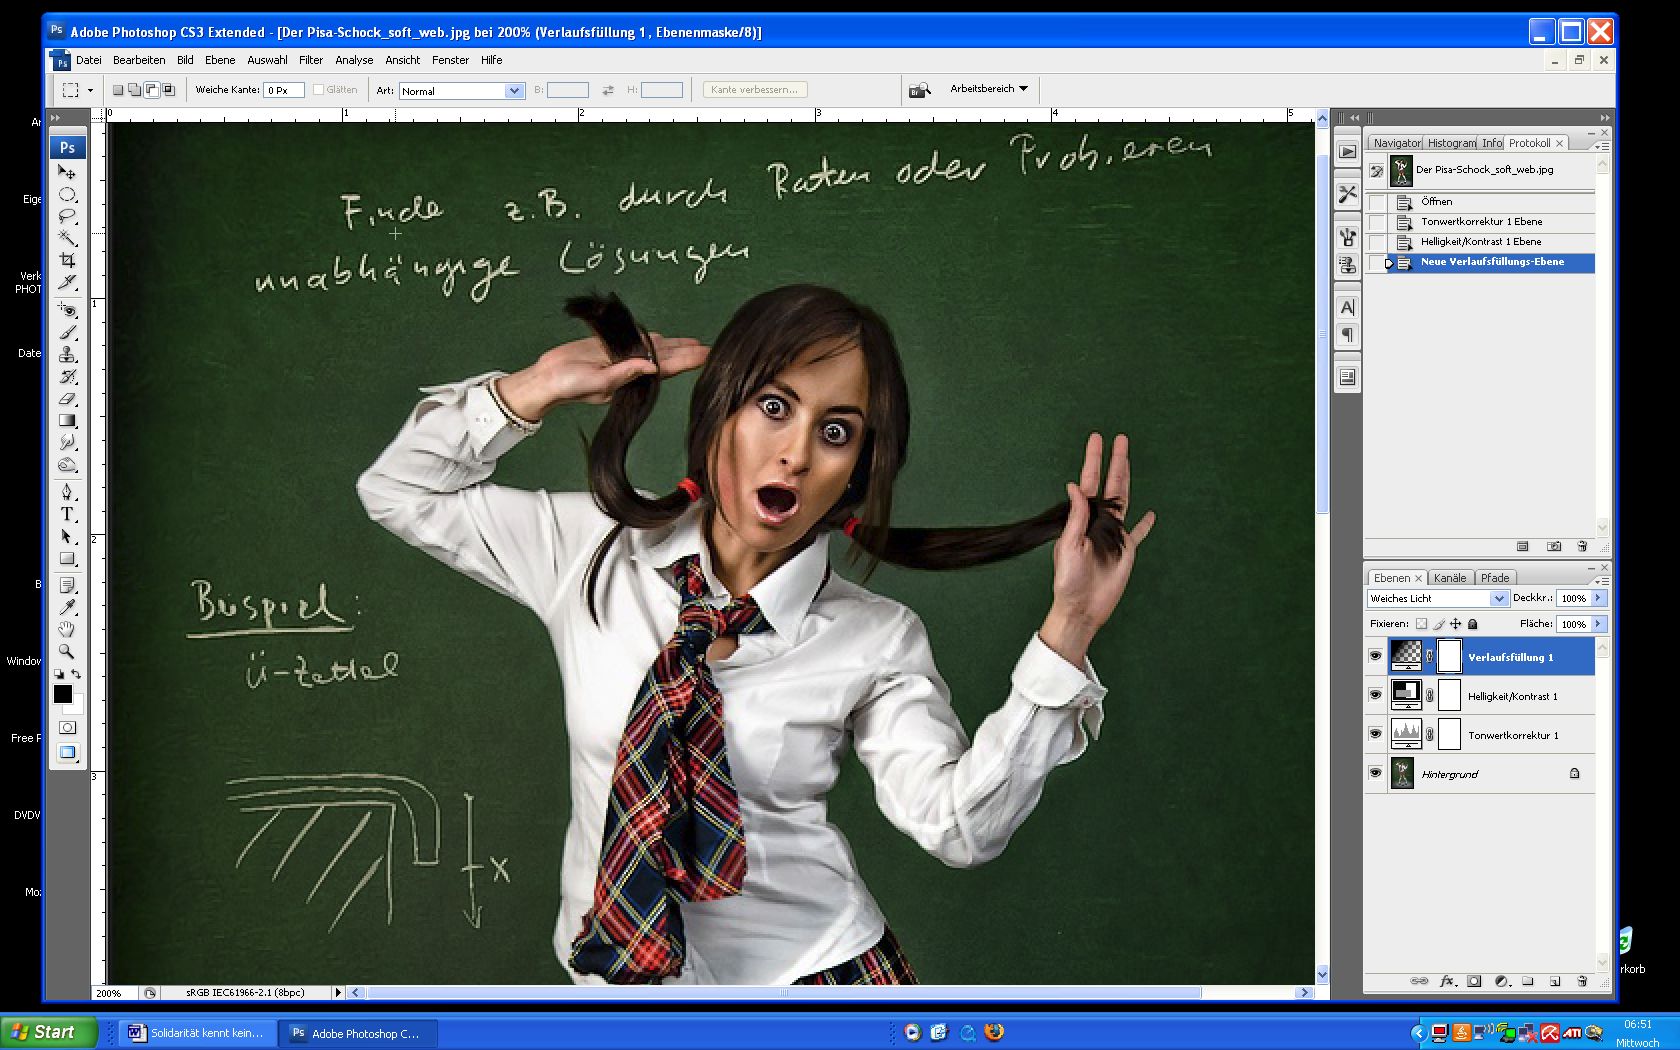Create new adjustment layer icon
The height and width of the screenshot is (1050, 1680).
tap(1501, 981)
